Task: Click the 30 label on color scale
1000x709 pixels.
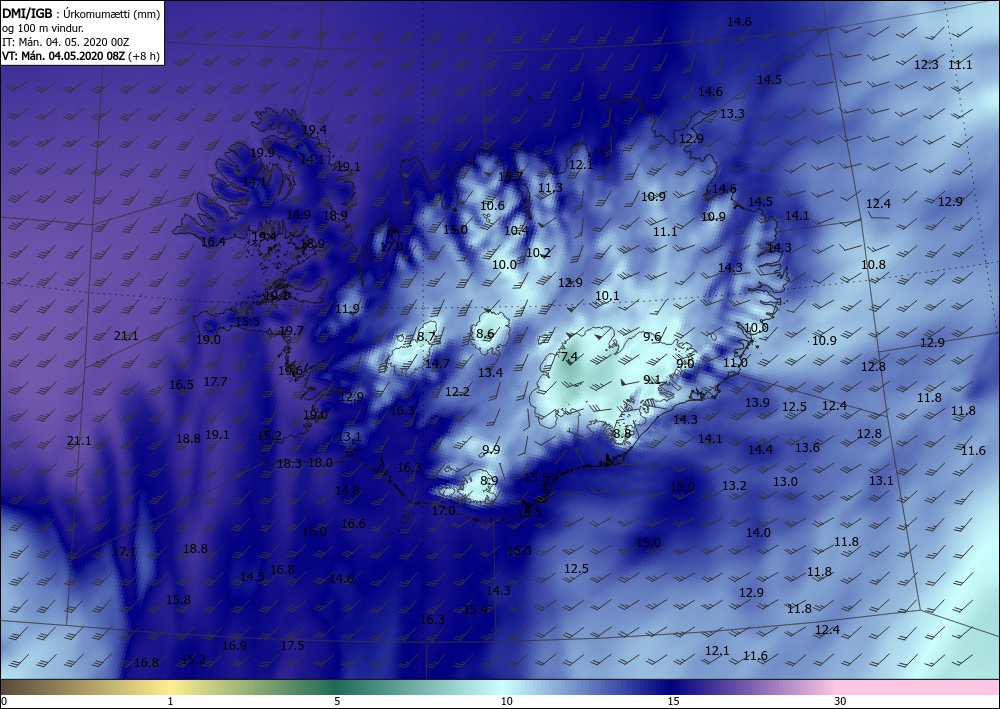Action: coord(841,701)
